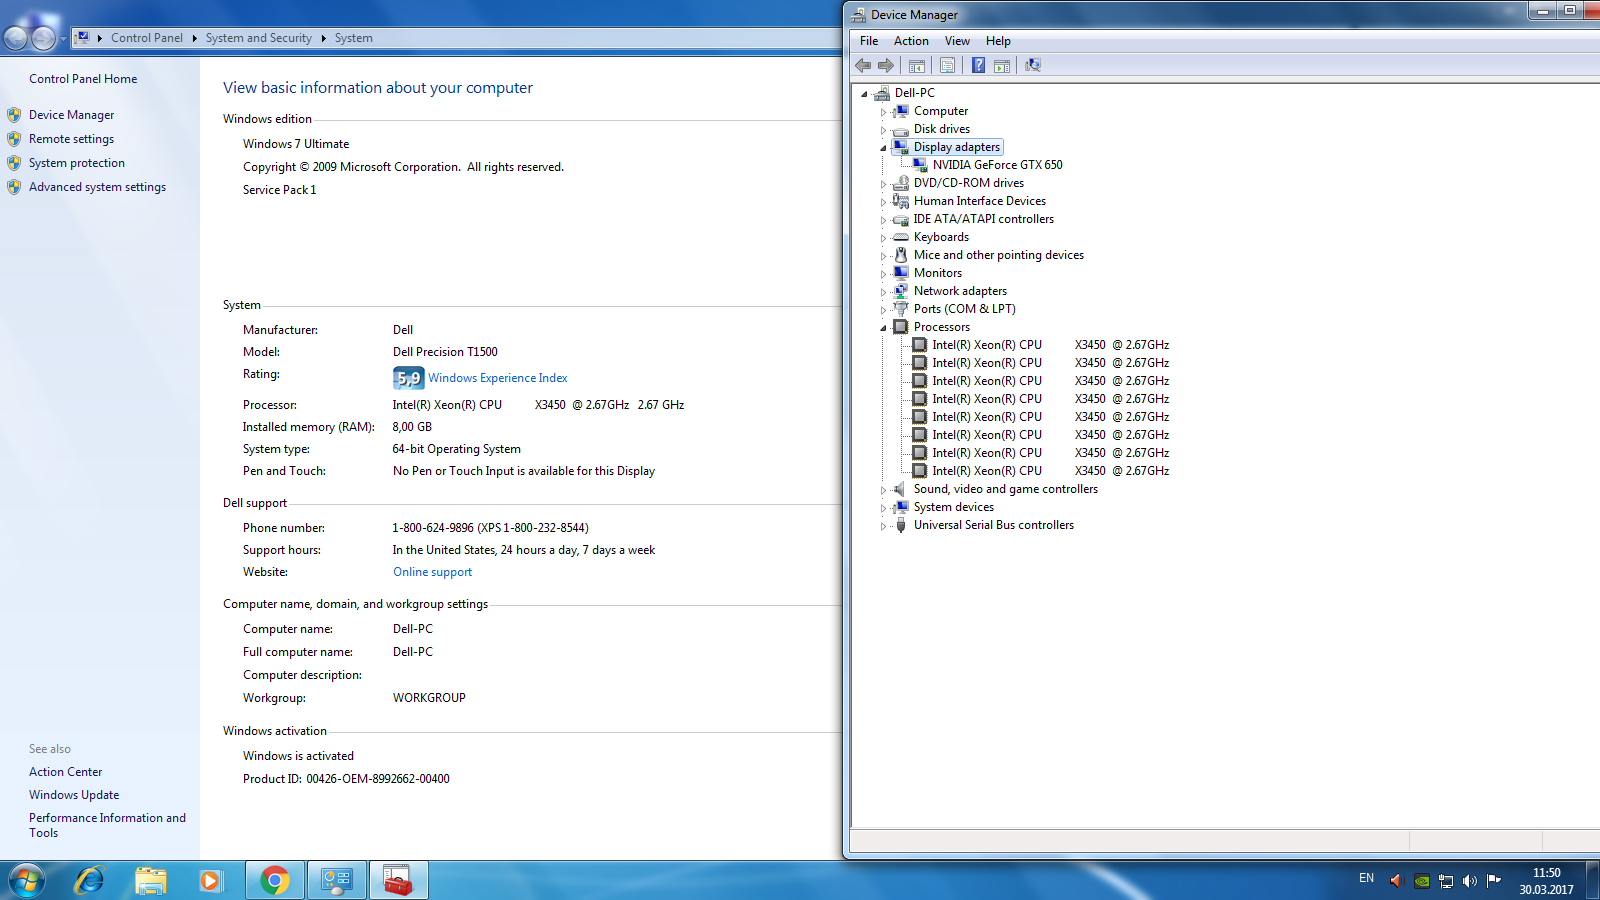Open Performance Information and Tools link
The image size is (1600, 900).
pos(107,825)
